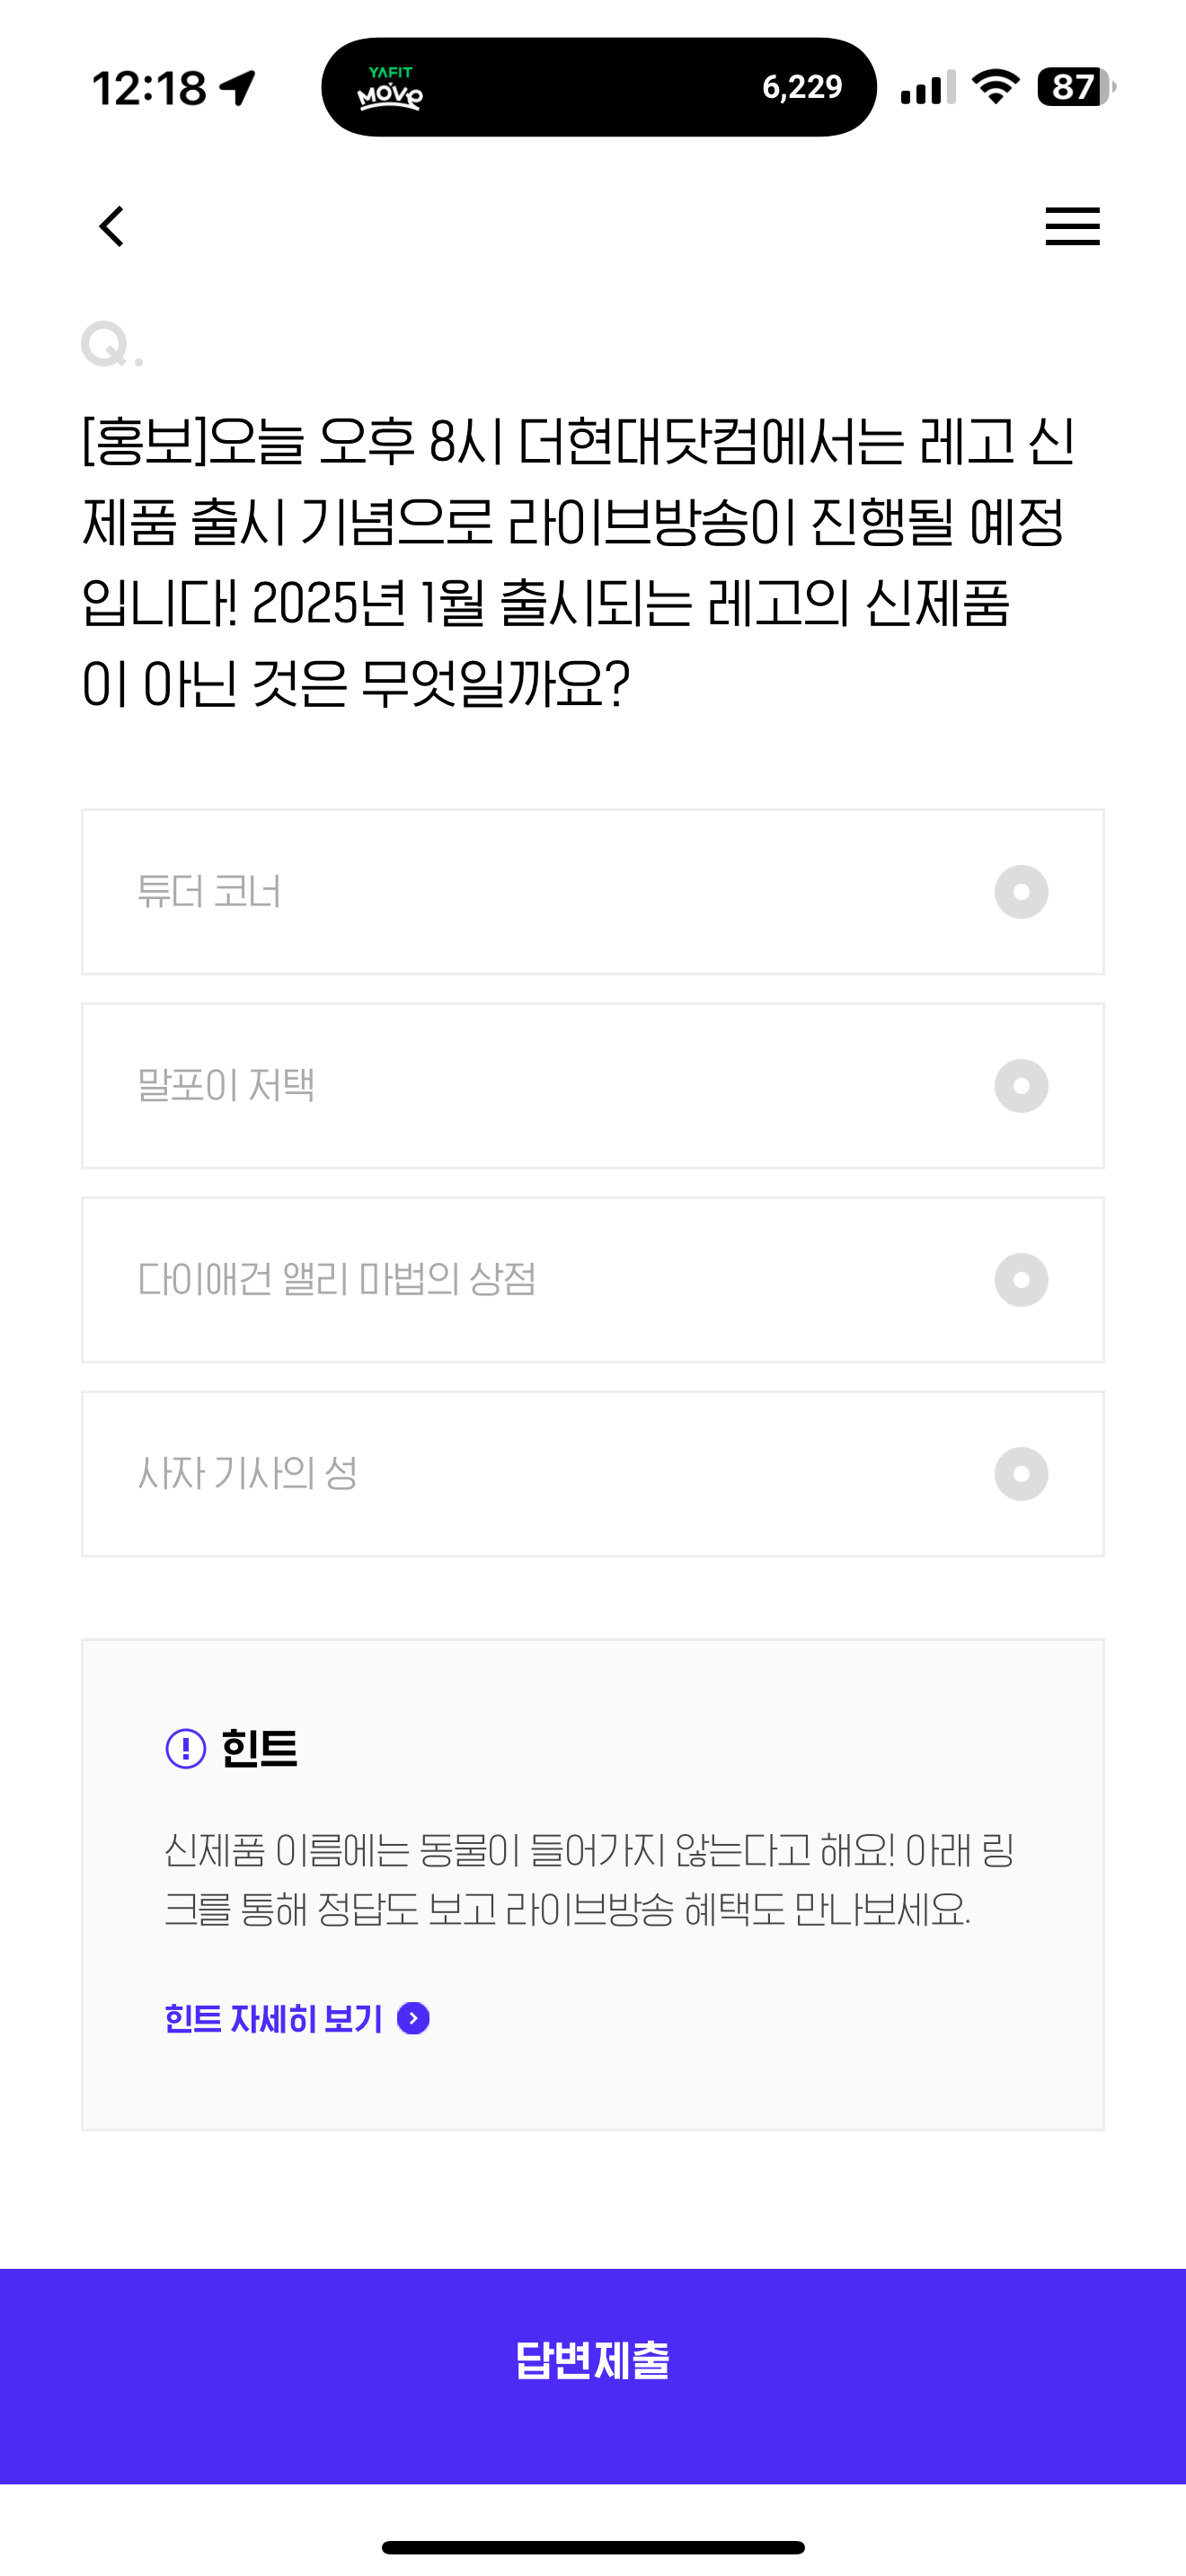Tap the 6,229 step count
The width and height of the screenshot is (1186, 2576).
(802, 88)
